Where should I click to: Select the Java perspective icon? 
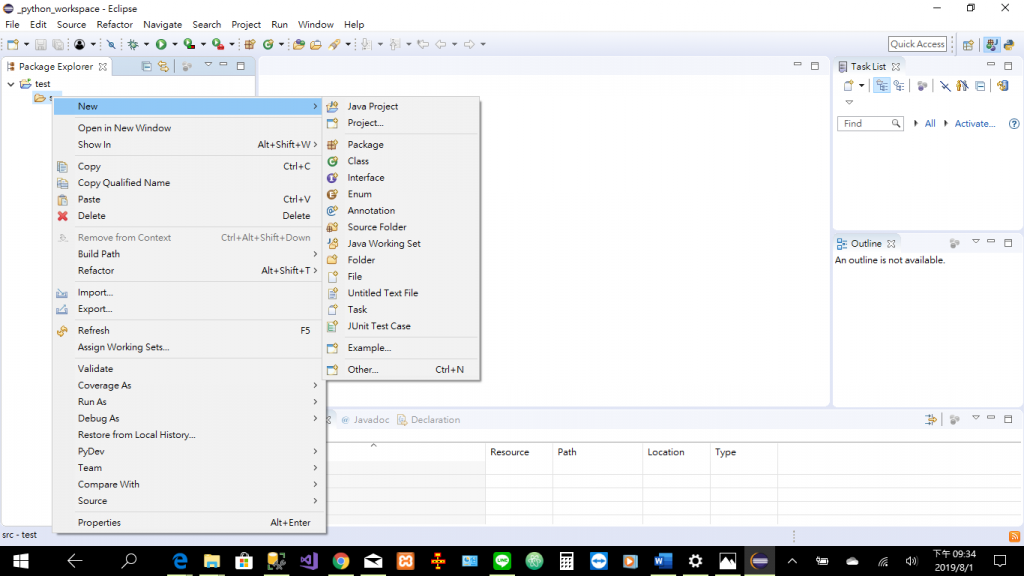click(x=992, y=44)
